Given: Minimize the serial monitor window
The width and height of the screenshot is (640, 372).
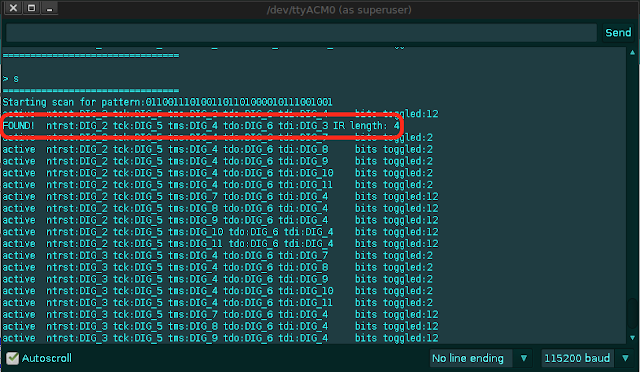Looking at the screenshot, I should [49, 8].
